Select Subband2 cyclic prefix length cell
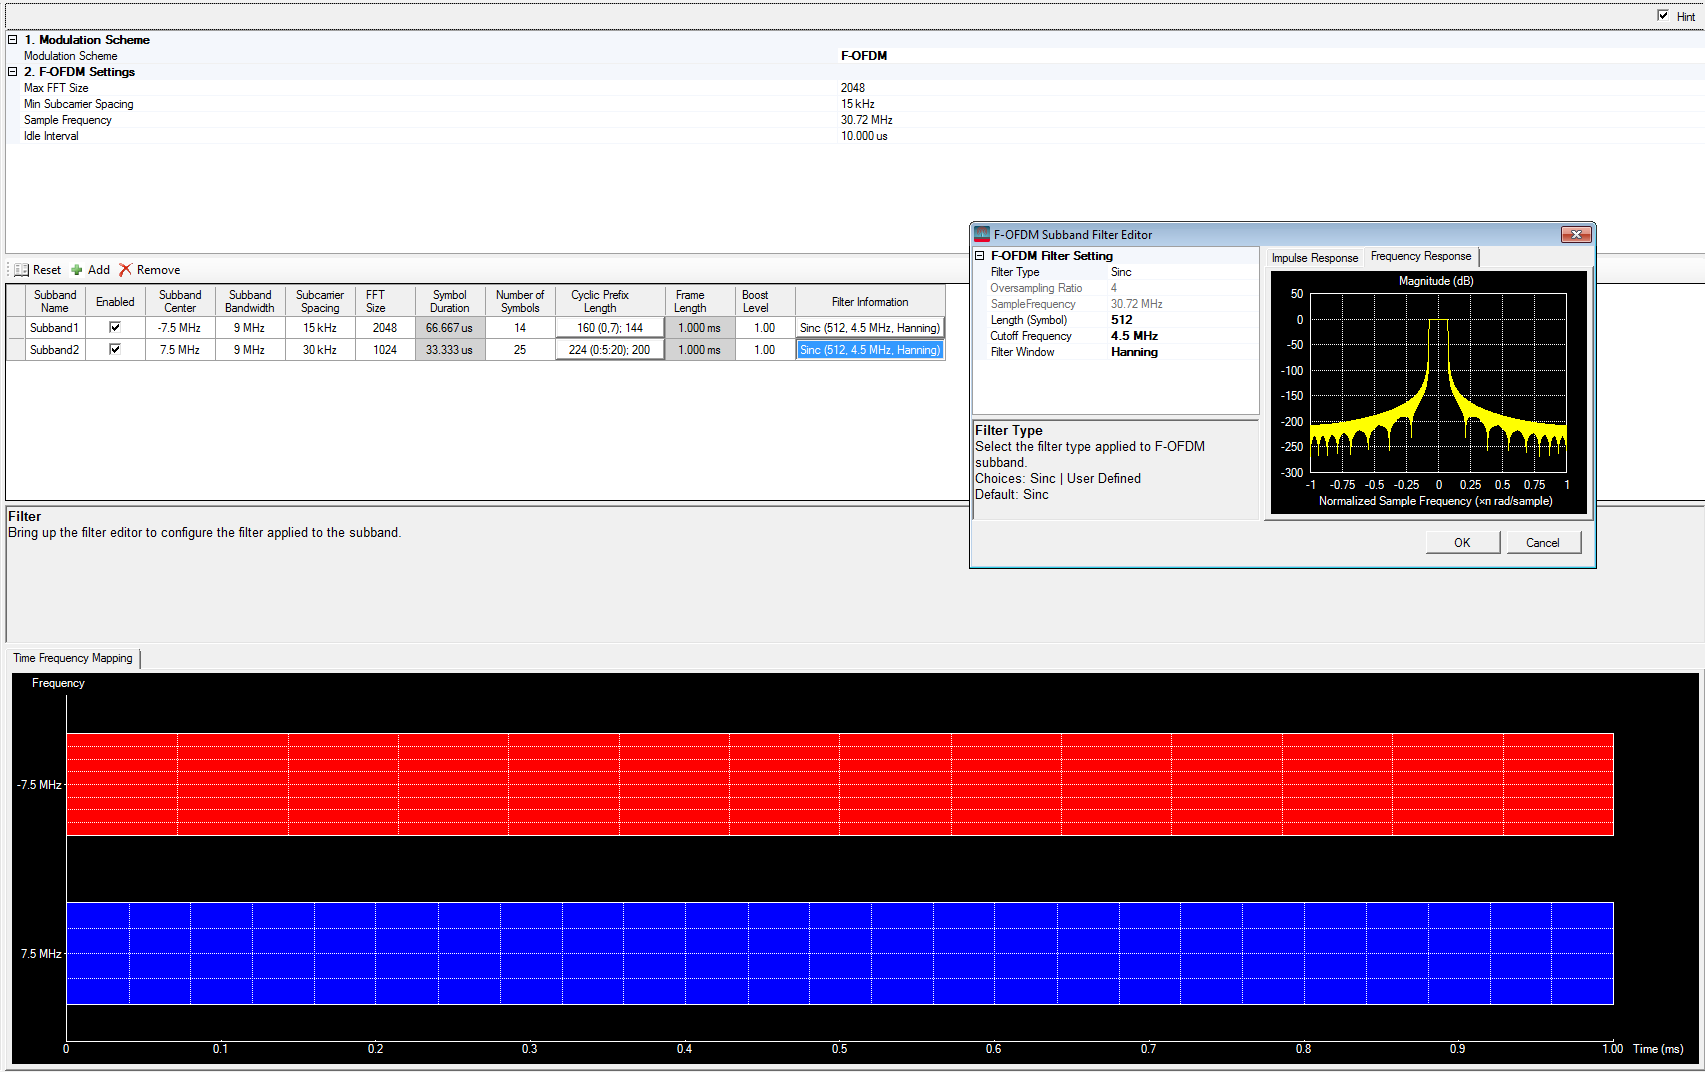Viewport: 1705px width, 1072px height. 609,349
